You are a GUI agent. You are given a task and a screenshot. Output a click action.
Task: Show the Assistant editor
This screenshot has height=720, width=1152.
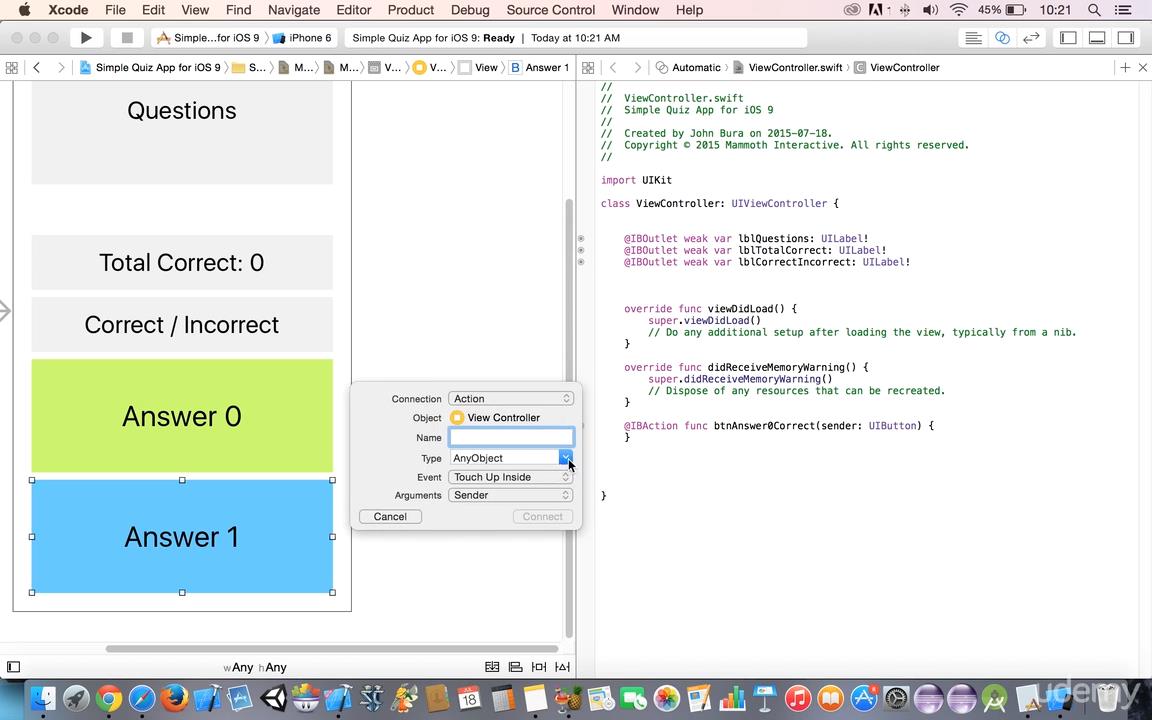click(1002, 37)
